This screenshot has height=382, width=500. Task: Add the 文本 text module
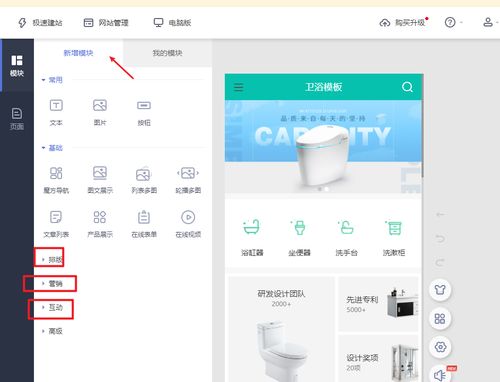pos(56,112)
